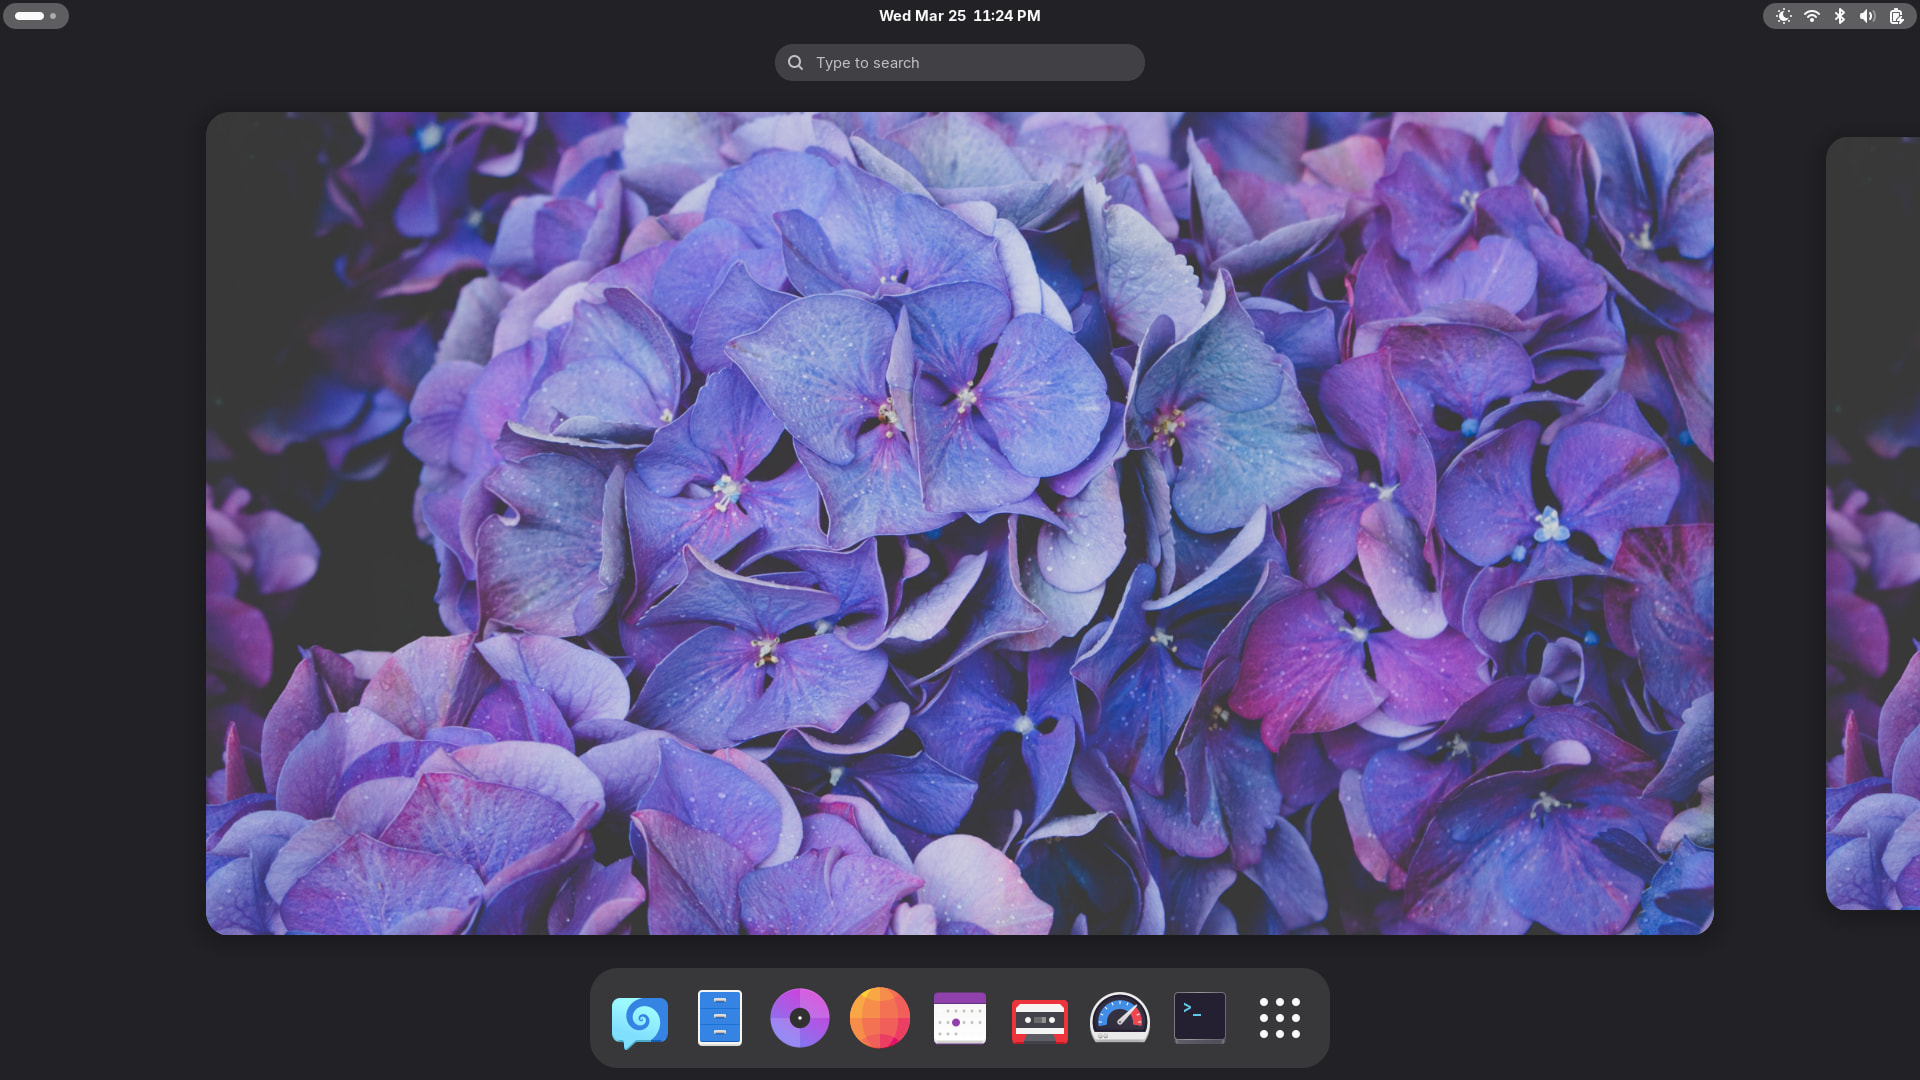1920x1080 pixels.
Task: Click the magnifier icon in search bar
Action: pyautogui.click(x=796, y=63)
